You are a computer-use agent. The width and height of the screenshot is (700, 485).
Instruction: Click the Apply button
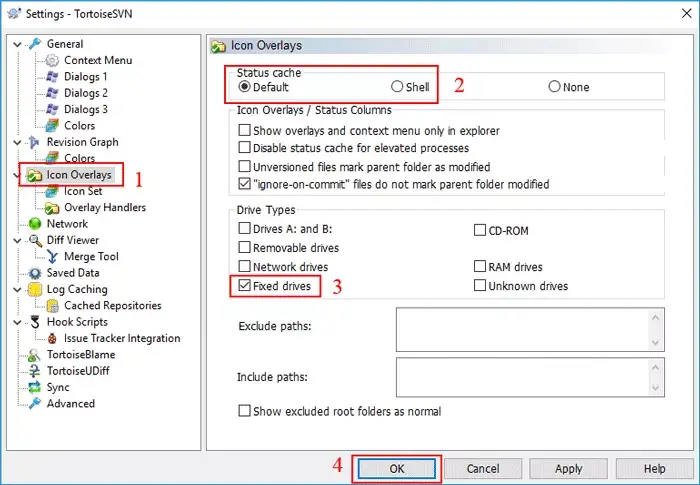coord(568,468)
